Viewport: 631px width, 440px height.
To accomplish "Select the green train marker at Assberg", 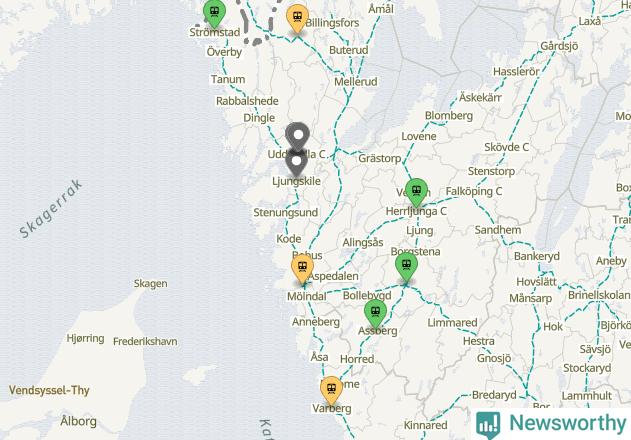I will click(x=375, y=314).
